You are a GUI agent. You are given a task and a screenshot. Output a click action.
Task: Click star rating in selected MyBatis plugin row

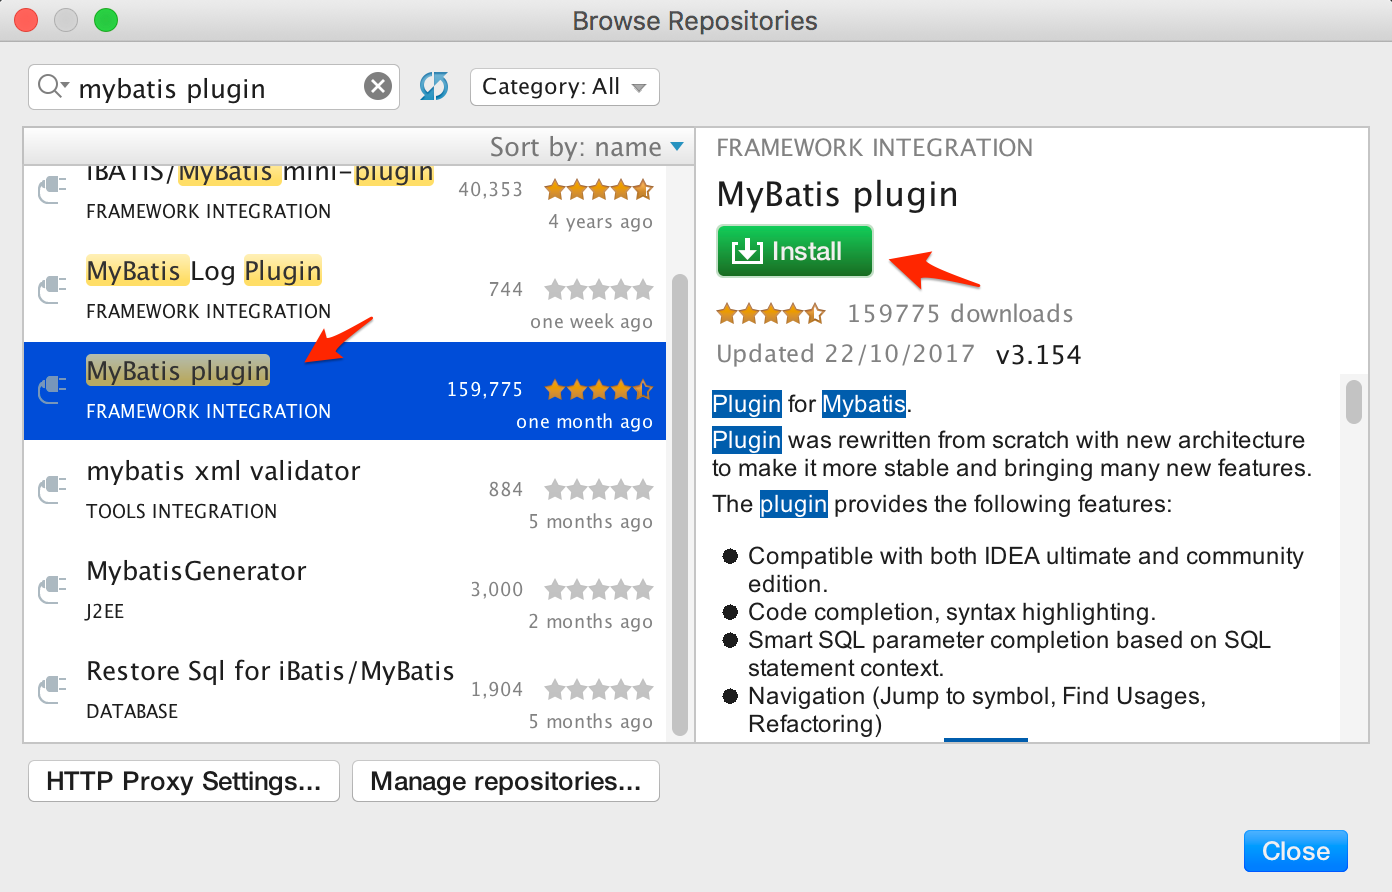599,390
